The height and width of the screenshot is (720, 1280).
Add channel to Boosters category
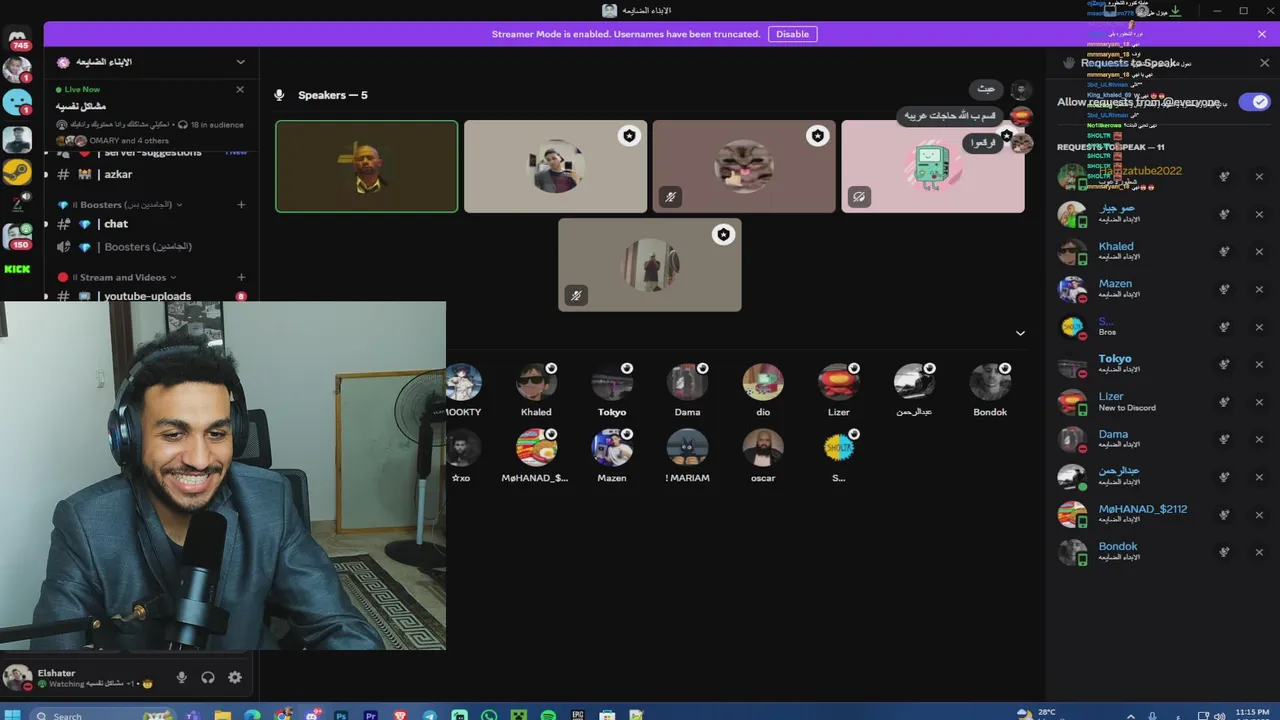241,205
